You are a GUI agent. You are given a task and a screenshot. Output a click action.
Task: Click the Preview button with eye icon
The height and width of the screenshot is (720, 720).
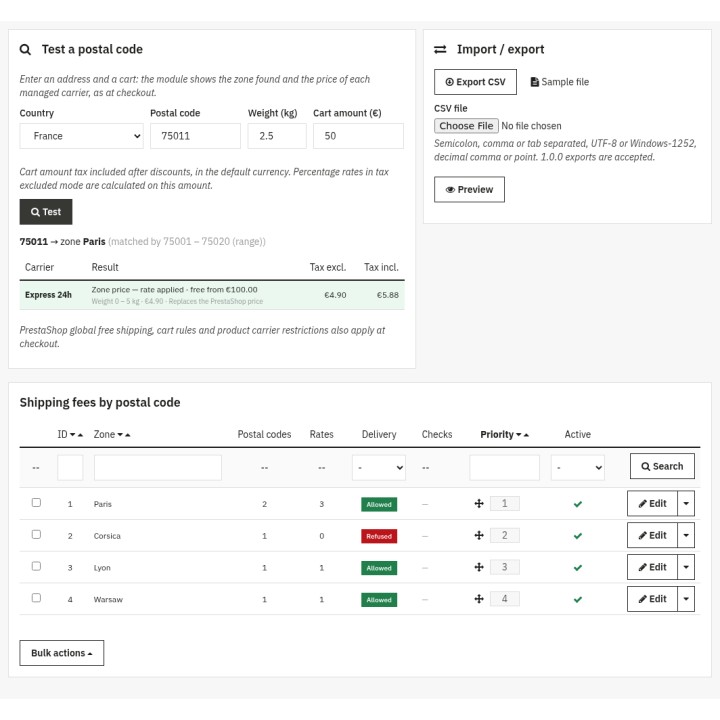point(469,189)
